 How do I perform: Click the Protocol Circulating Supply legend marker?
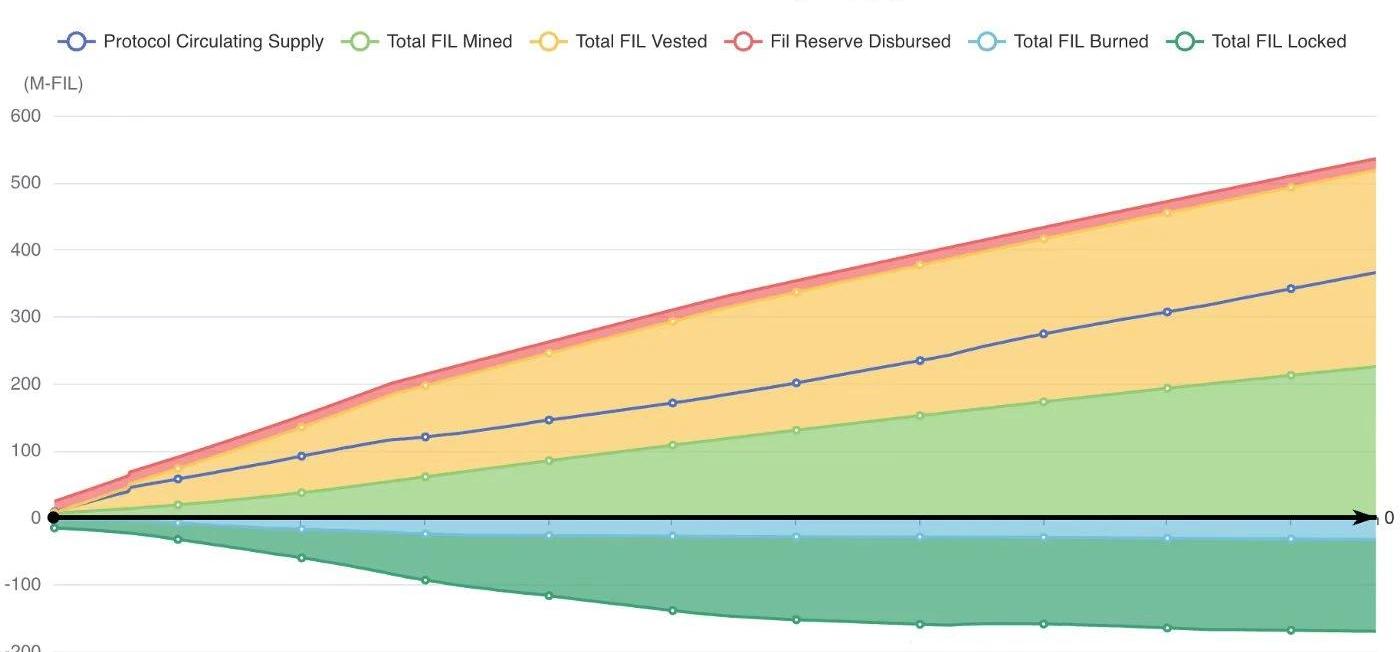pyautogui.click(x=78, y=41)
